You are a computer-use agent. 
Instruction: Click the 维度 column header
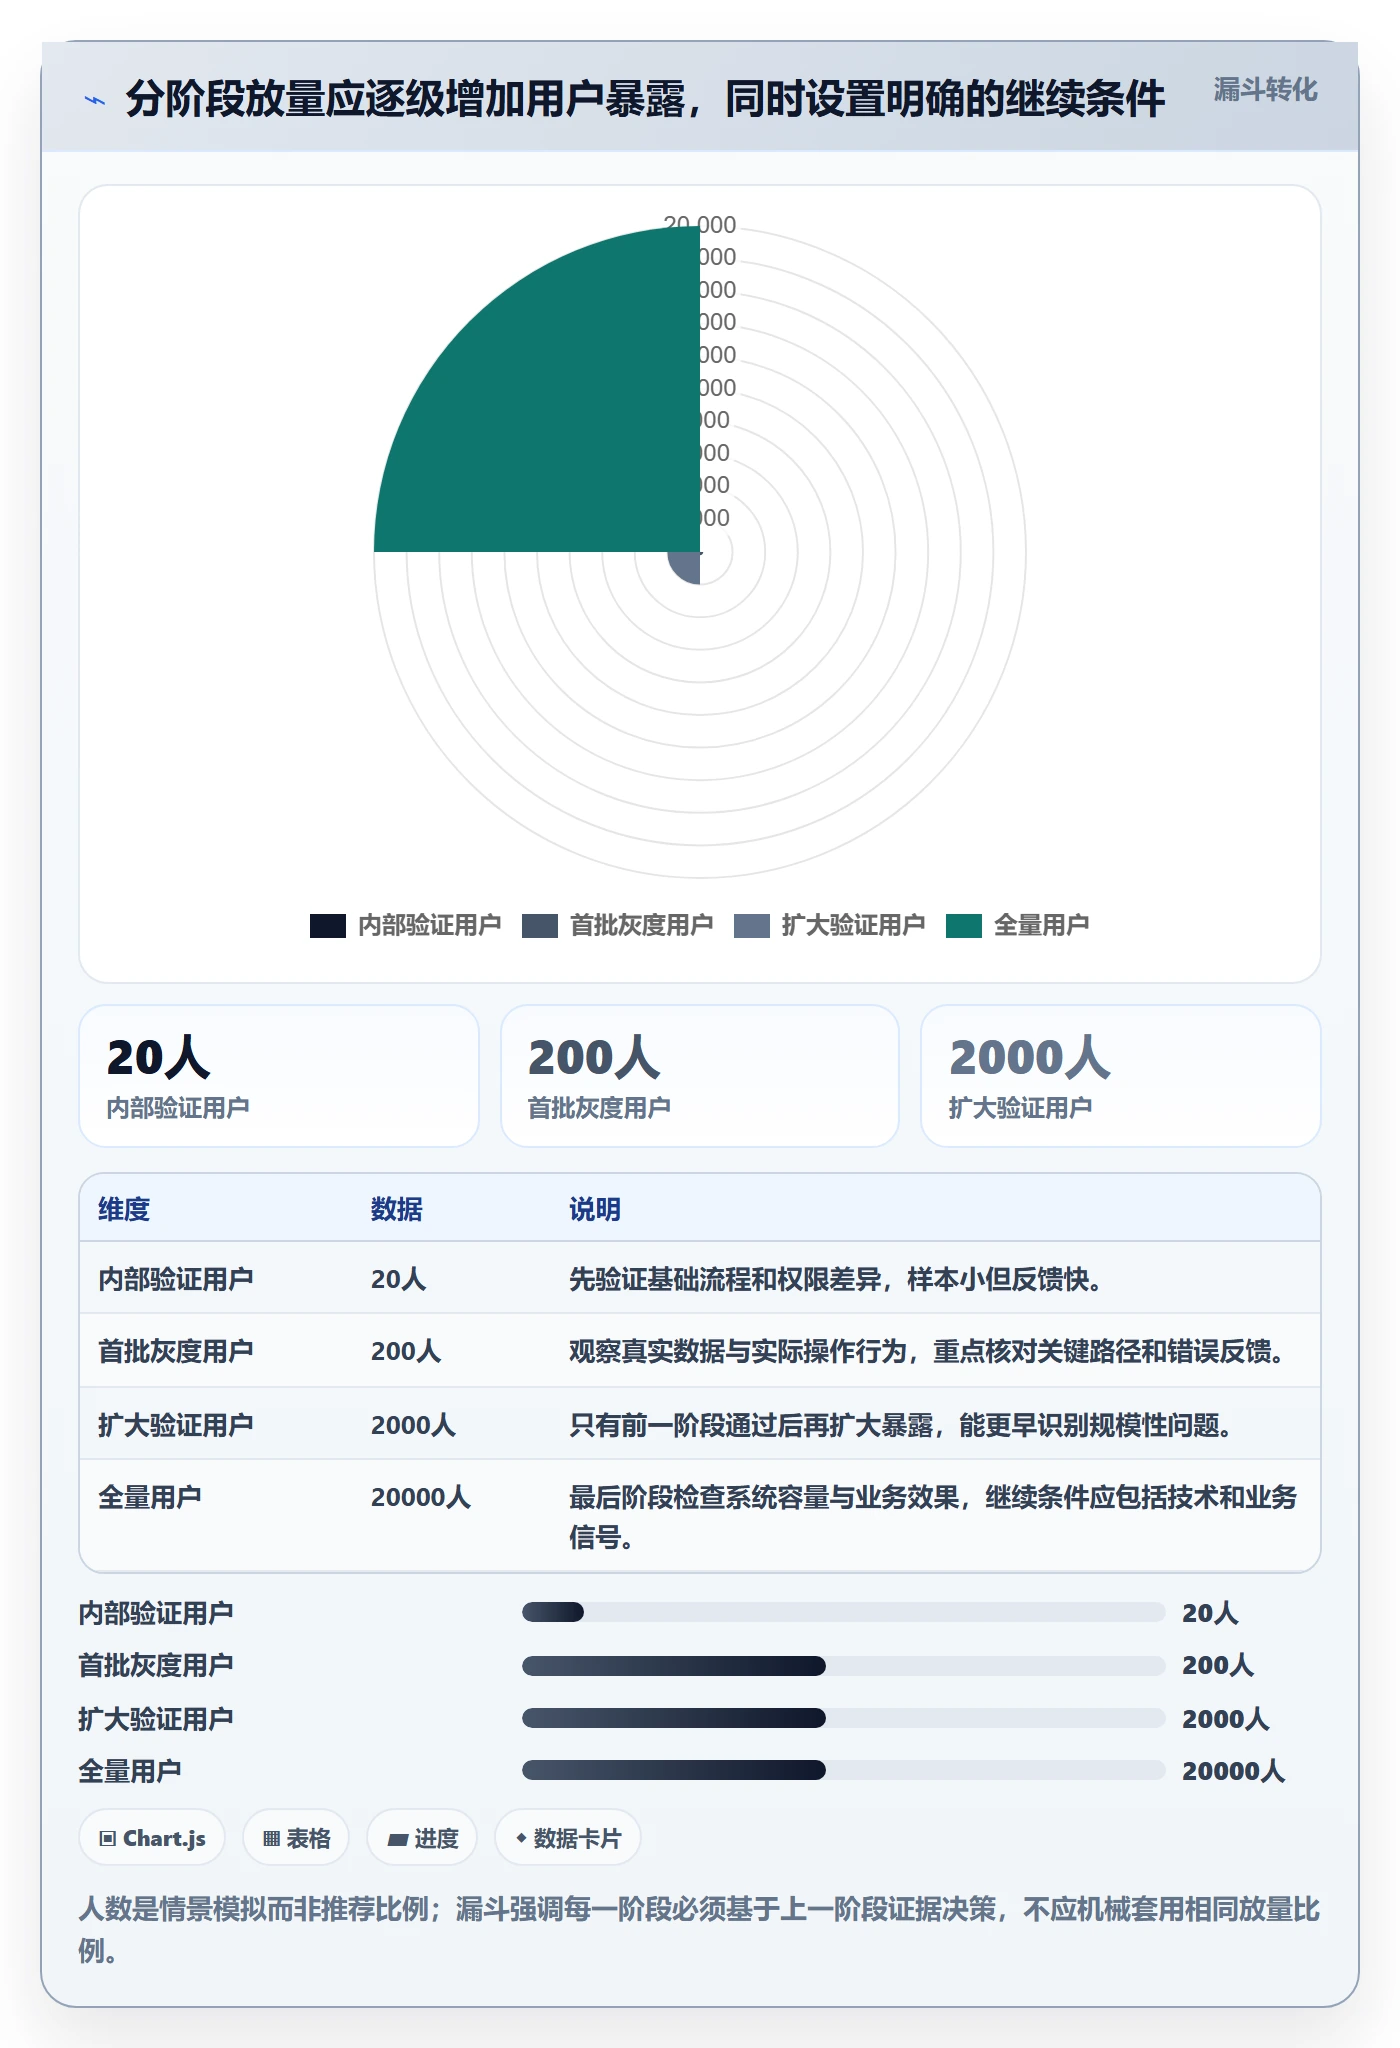click(x=124, y=1209)
